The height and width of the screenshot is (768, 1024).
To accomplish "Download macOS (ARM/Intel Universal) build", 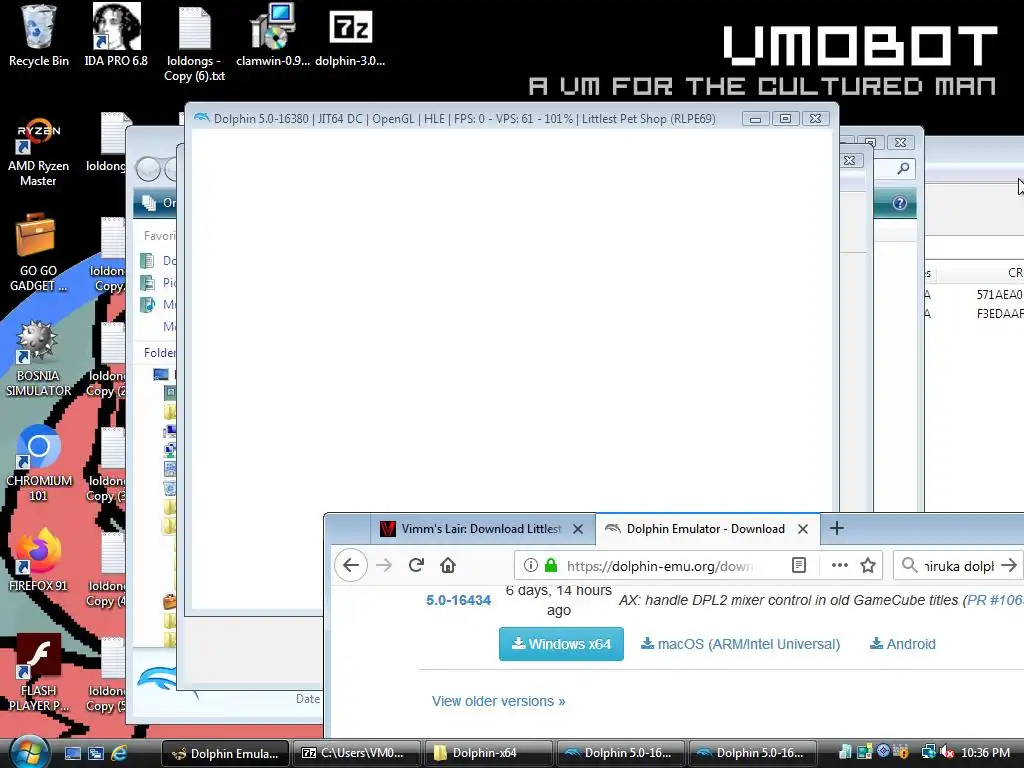I will 740,644.
